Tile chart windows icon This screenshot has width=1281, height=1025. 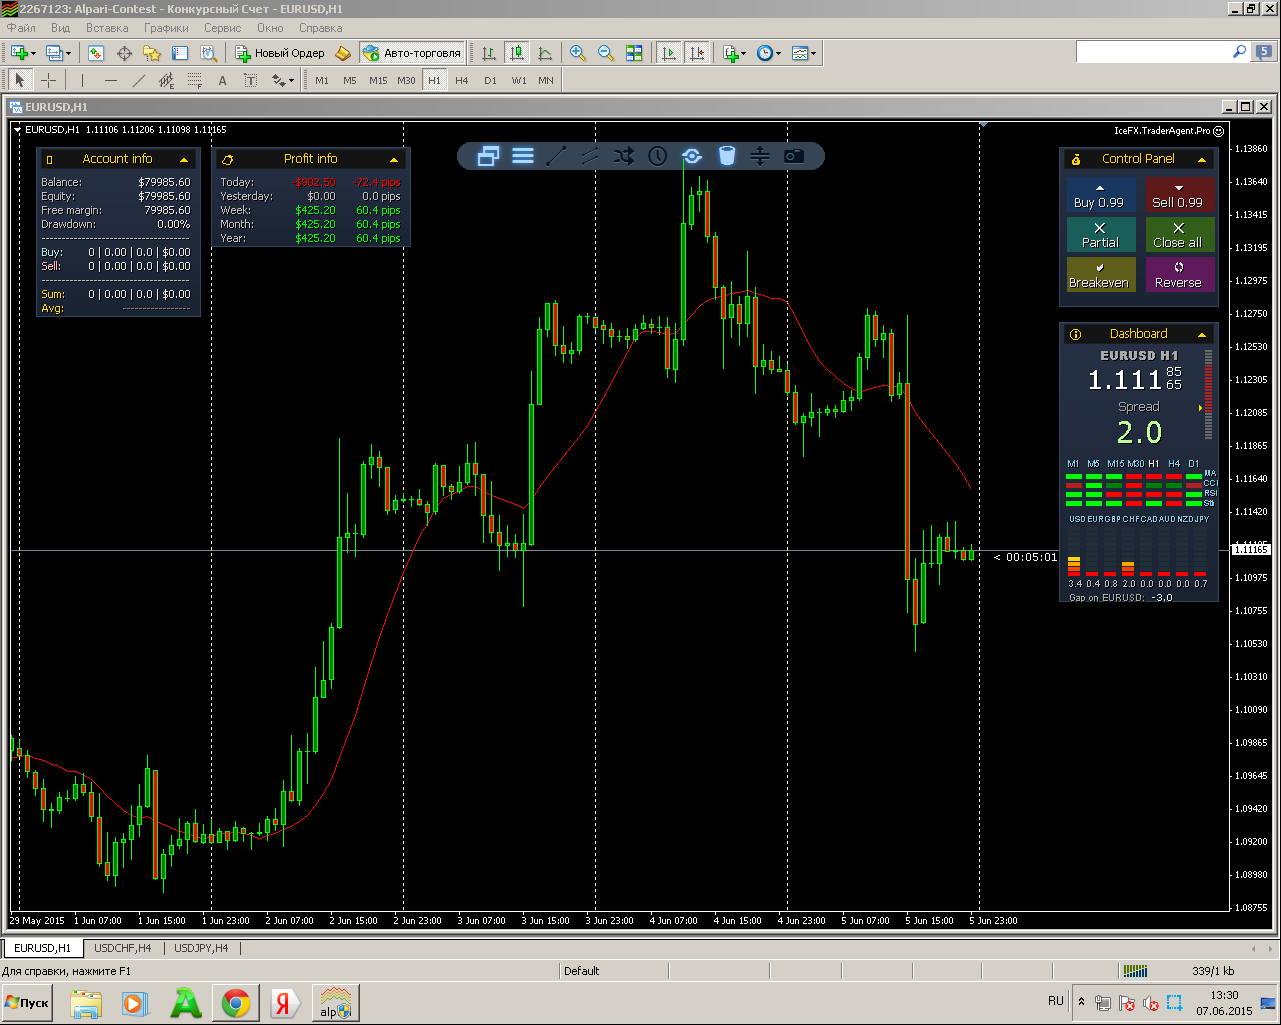(x=634, y=53)
